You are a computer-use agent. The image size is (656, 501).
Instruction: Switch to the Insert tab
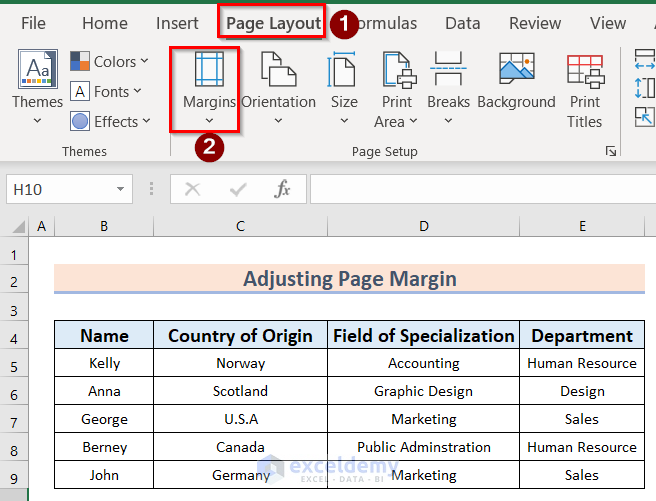point(177,23)
